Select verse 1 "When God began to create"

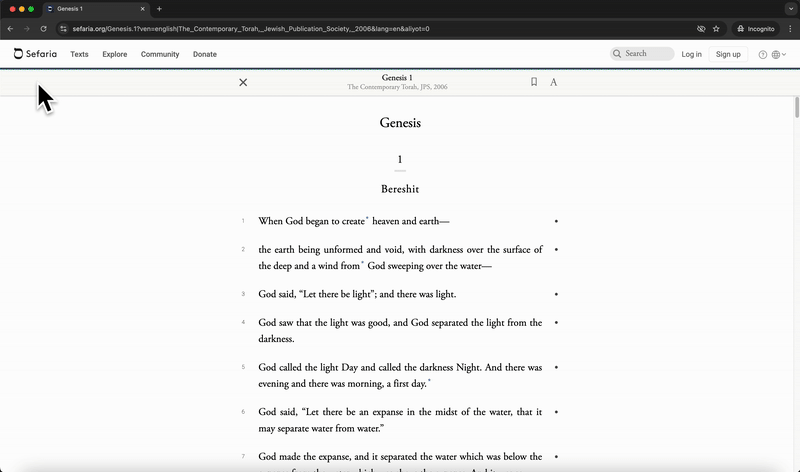(354, 221)
